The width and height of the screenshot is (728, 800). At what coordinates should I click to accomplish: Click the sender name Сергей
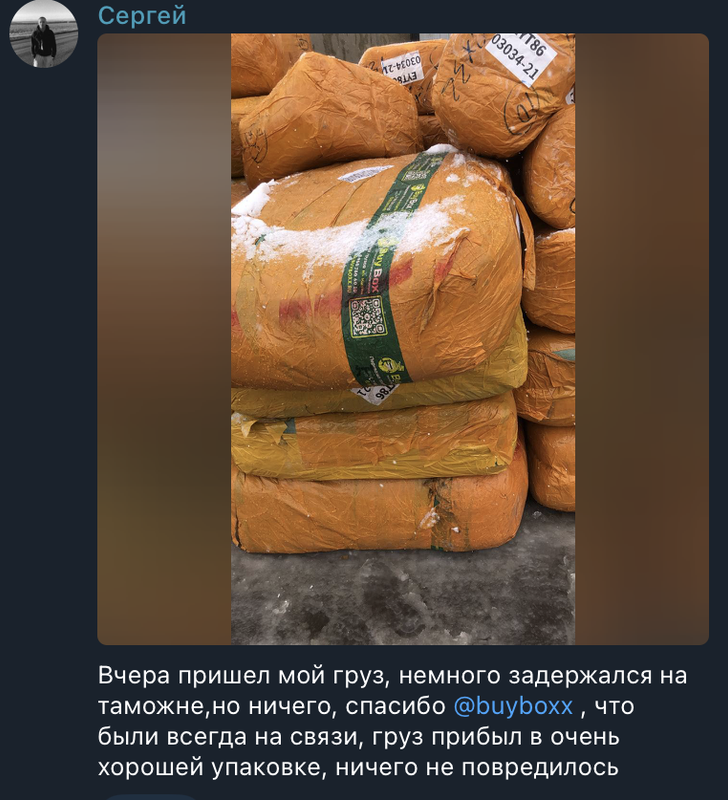(142, 15)
